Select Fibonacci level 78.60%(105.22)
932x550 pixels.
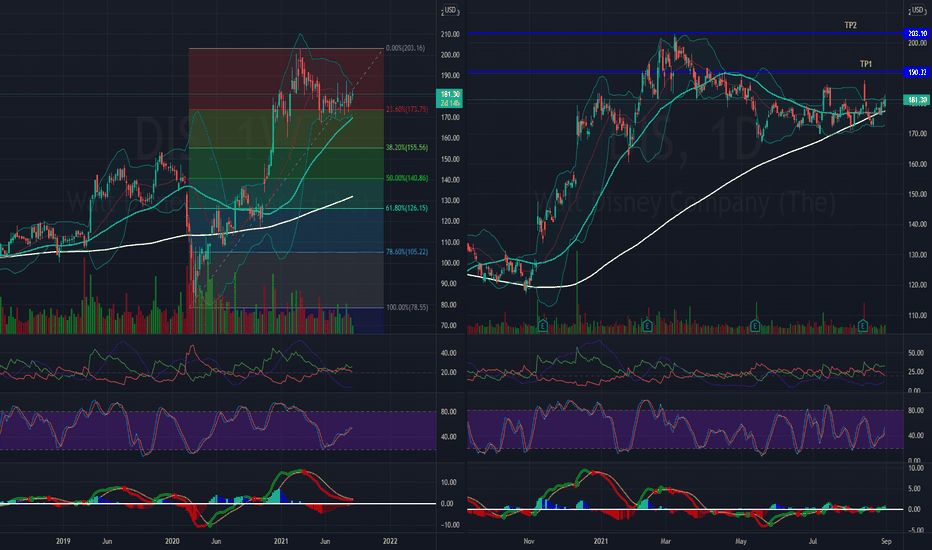click(407, 252)
